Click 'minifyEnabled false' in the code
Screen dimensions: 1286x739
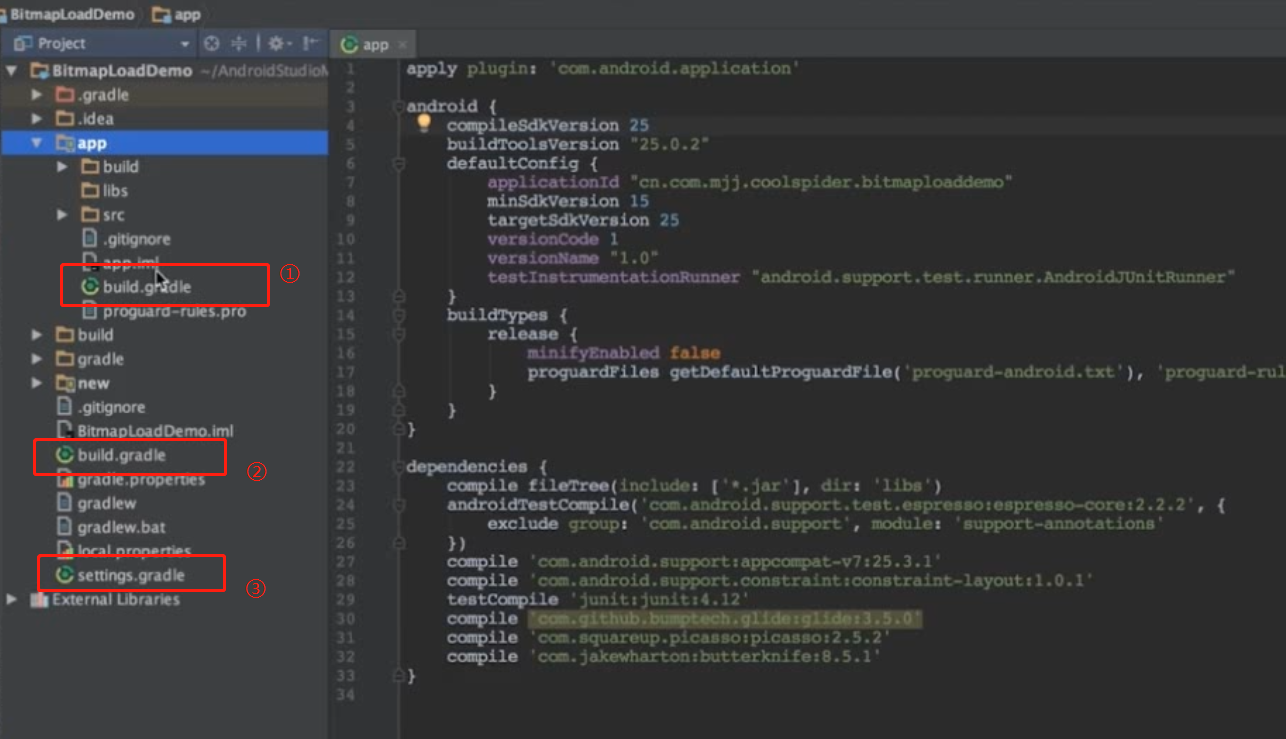point(624,353)
